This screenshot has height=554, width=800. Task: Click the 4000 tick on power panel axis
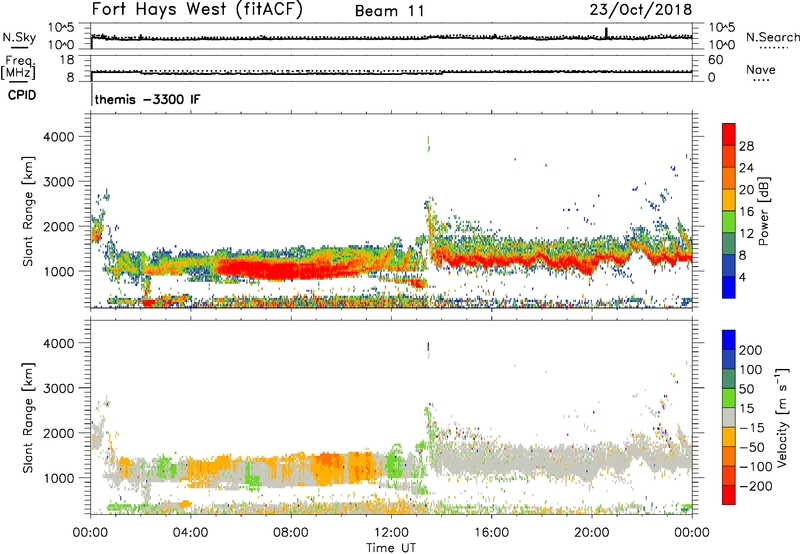58,137
